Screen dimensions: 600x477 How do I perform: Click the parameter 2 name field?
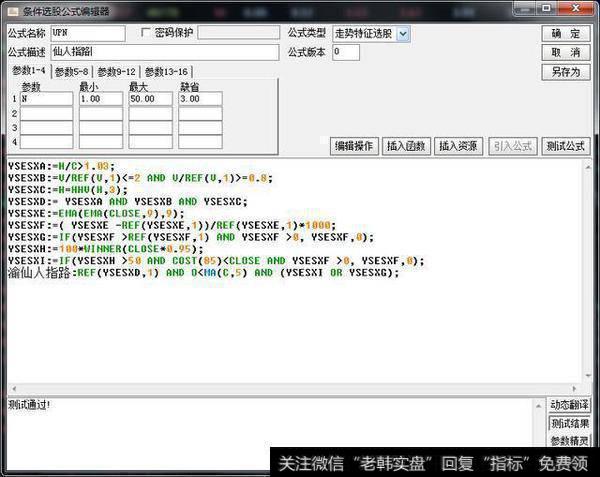point(46,114)
